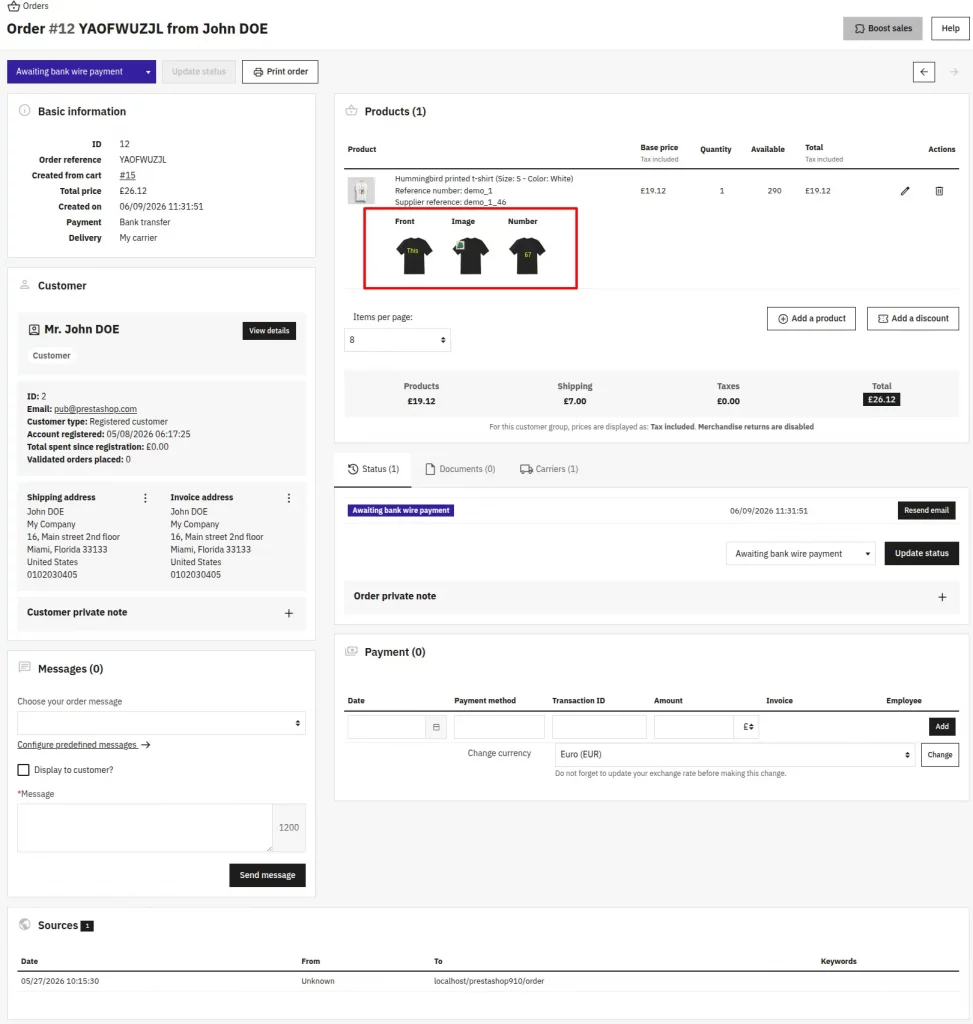Image resolution: width=973 pixels, height=1024 pixels.
Task: Click Add a product button
Action: click(x=811, y=319)
